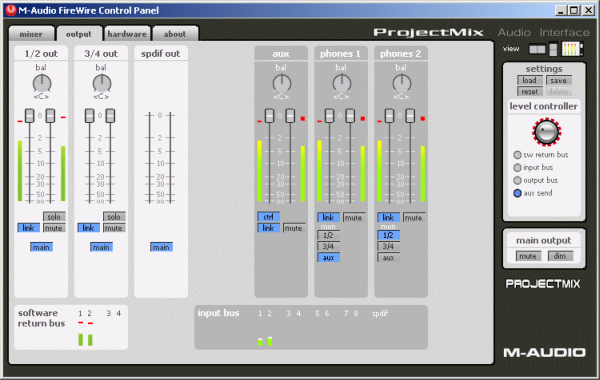Image resolution: width=600 pixels, height=380 pixels.
Task: Click the 'aux' channel header
Action: [281, 54]
